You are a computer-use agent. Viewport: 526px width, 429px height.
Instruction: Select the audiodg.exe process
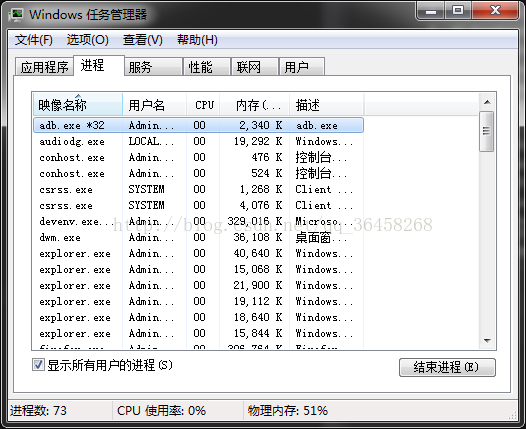click(x=198, y=141)
